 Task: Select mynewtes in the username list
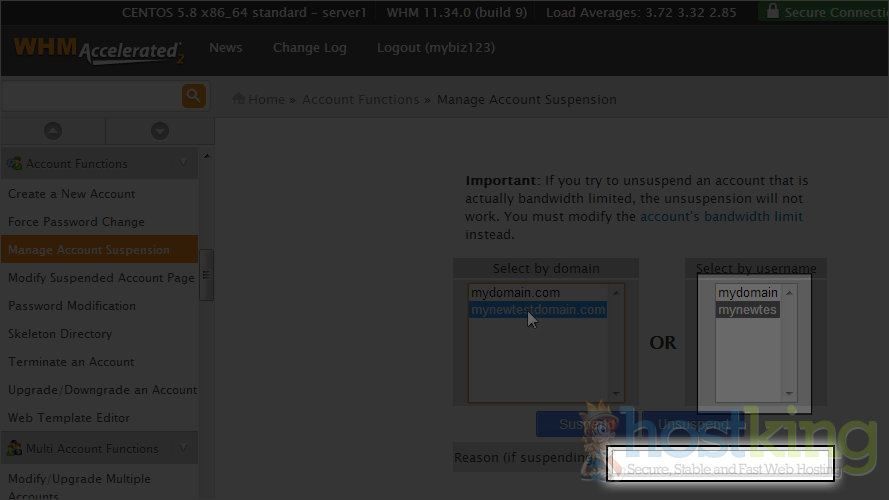(x=747, y=310)
